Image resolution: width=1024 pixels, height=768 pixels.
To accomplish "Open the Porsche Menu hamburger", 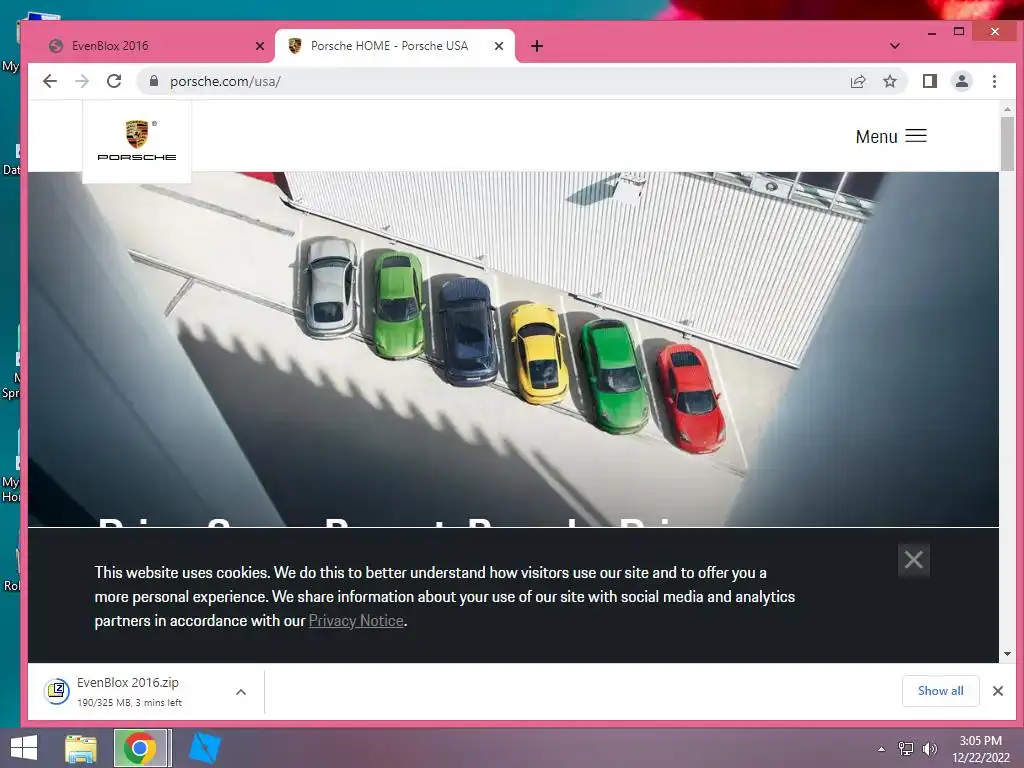I will click(891, 136).
